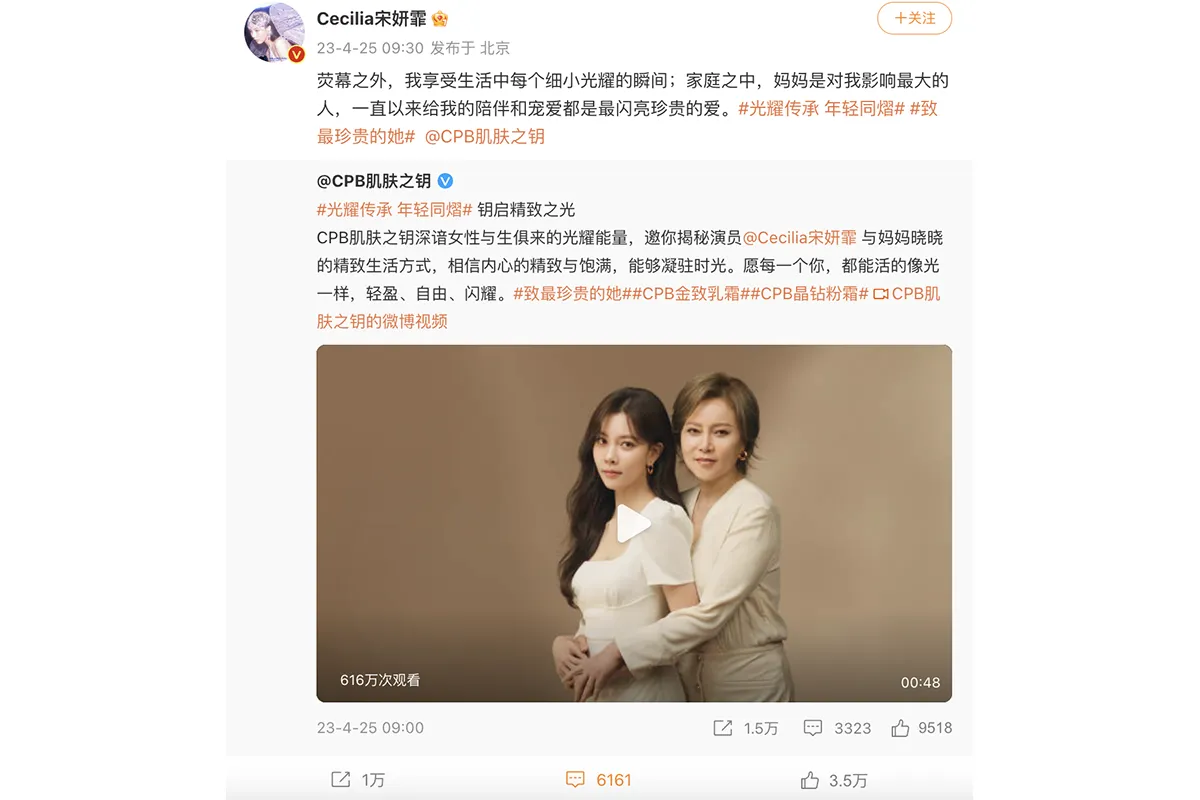Click blue verified badge beside CPB肌肤之钥

[446, 181]
